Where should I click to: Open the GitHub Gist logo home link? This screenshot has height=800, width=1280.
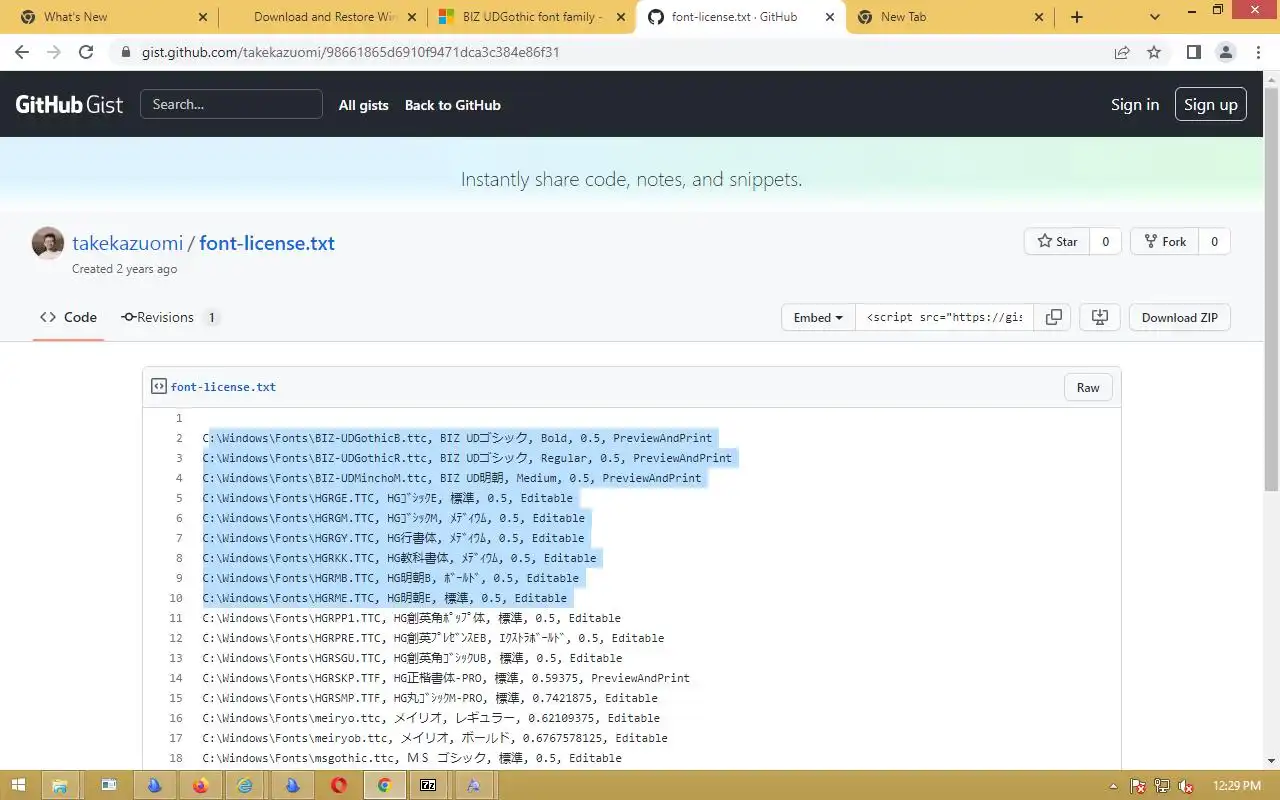69,104
